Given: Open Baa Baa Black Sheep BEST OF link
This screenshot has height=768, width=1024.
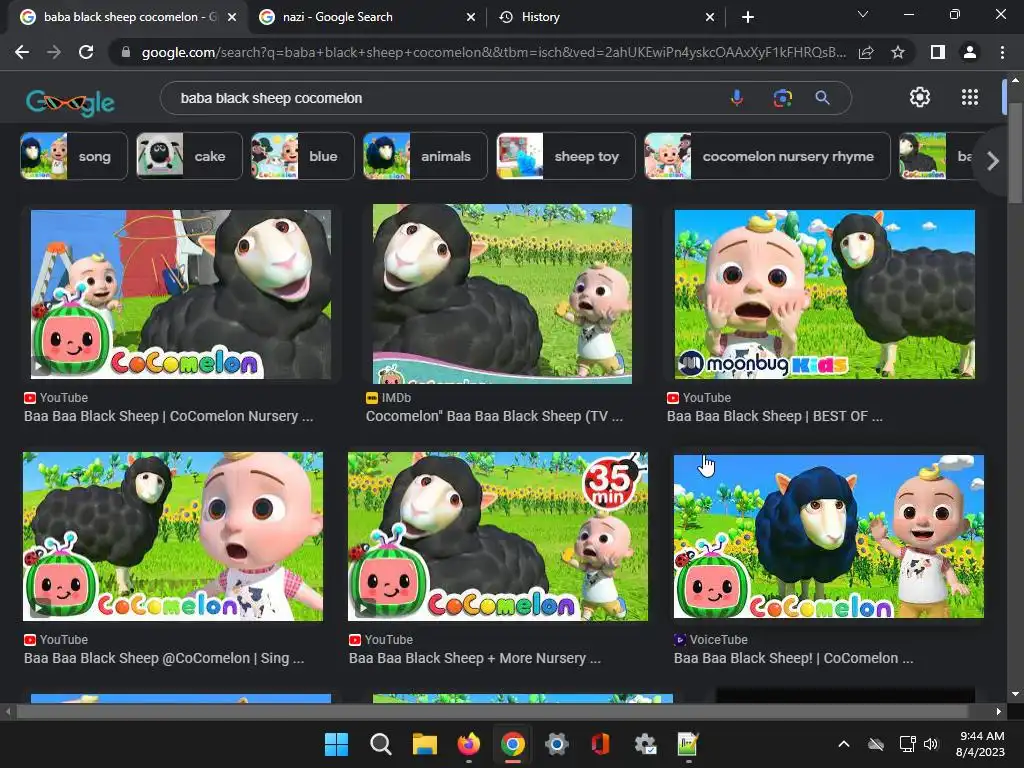Looking at the screenshot, I should point(775,417).
